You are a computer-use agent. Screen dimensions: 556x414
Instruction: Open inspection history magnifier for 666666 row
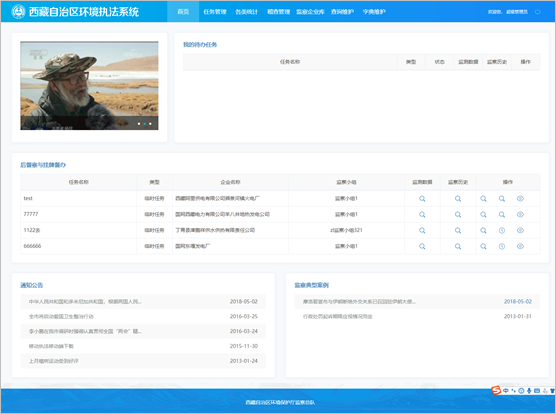(x=458, y=246)
